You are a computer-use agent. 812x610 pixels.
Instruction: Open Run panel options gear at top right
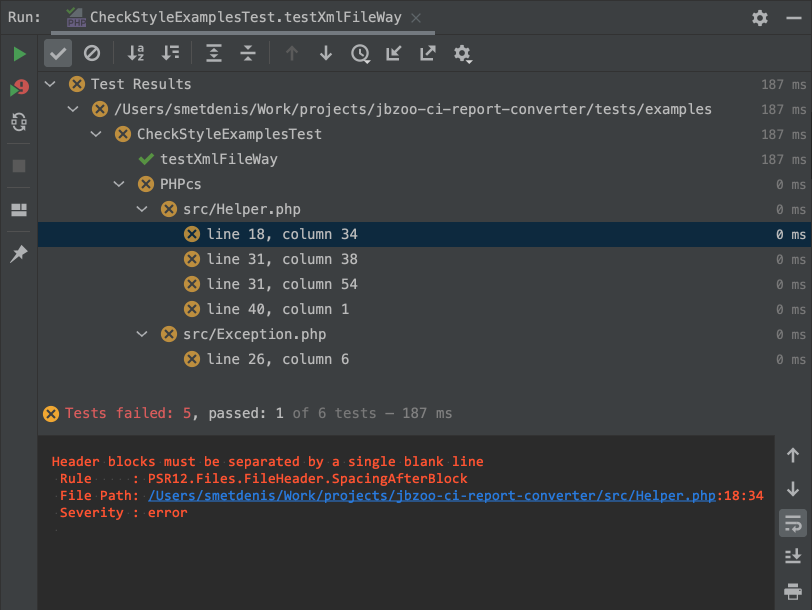[x=760, y=18]
